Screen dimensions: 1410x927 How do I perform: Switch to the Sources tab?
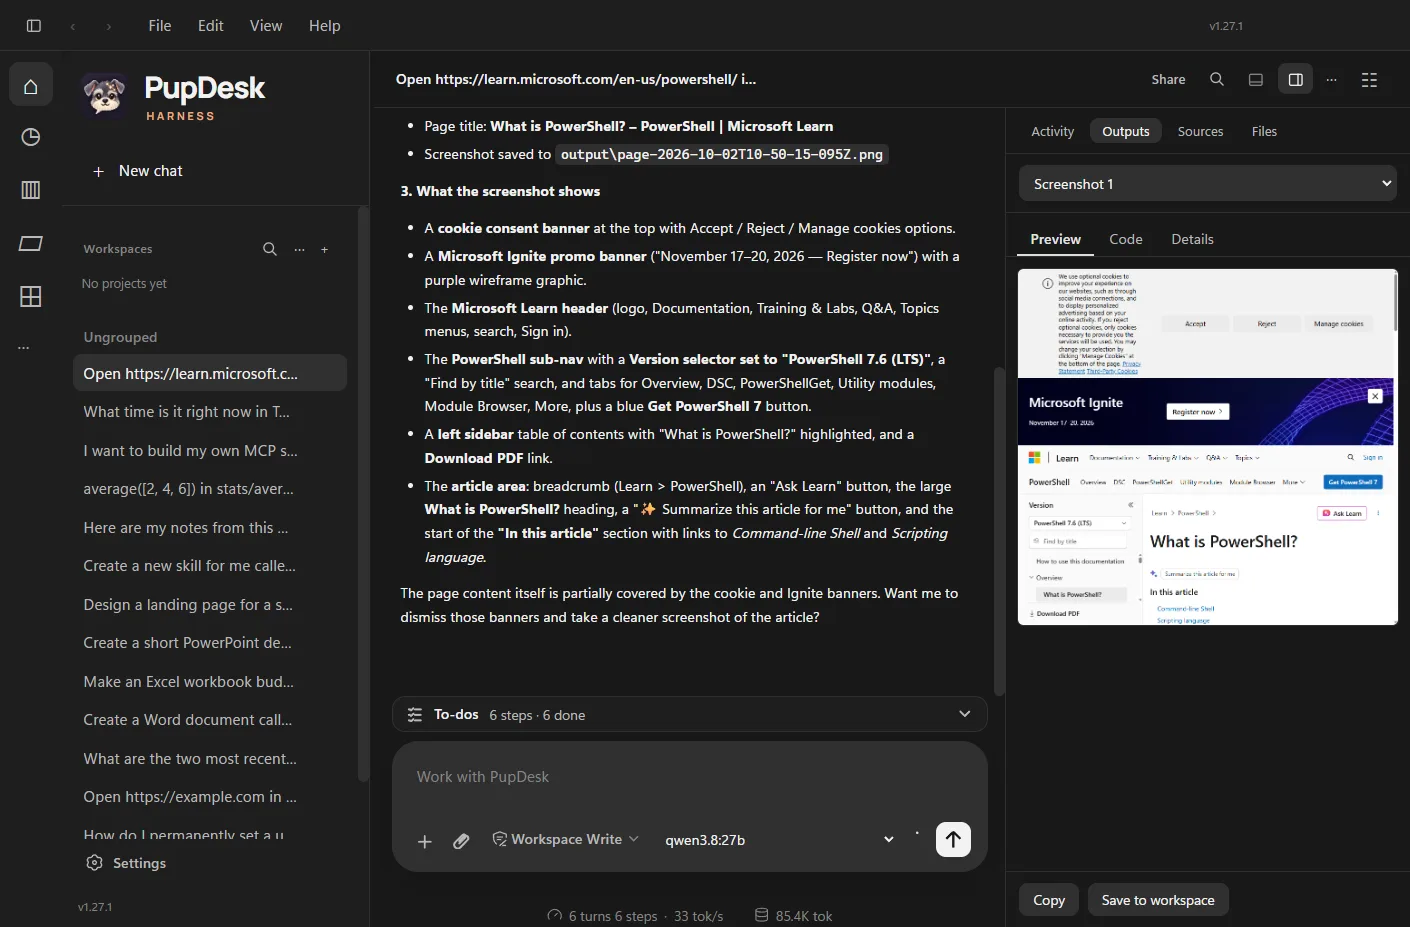click(1201, 131)
